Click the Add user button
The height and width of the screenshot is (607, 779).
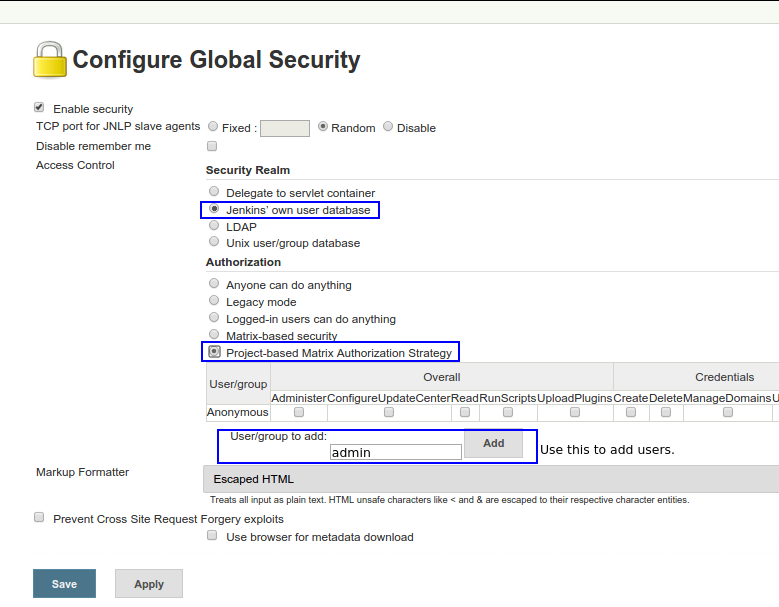(x=493, y=443)
